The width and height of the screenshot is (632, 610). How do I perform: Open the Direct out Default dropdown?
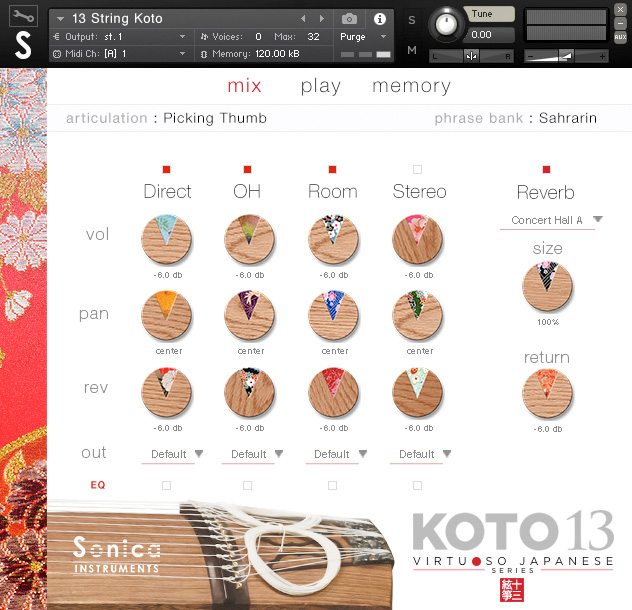pos(173,455)
